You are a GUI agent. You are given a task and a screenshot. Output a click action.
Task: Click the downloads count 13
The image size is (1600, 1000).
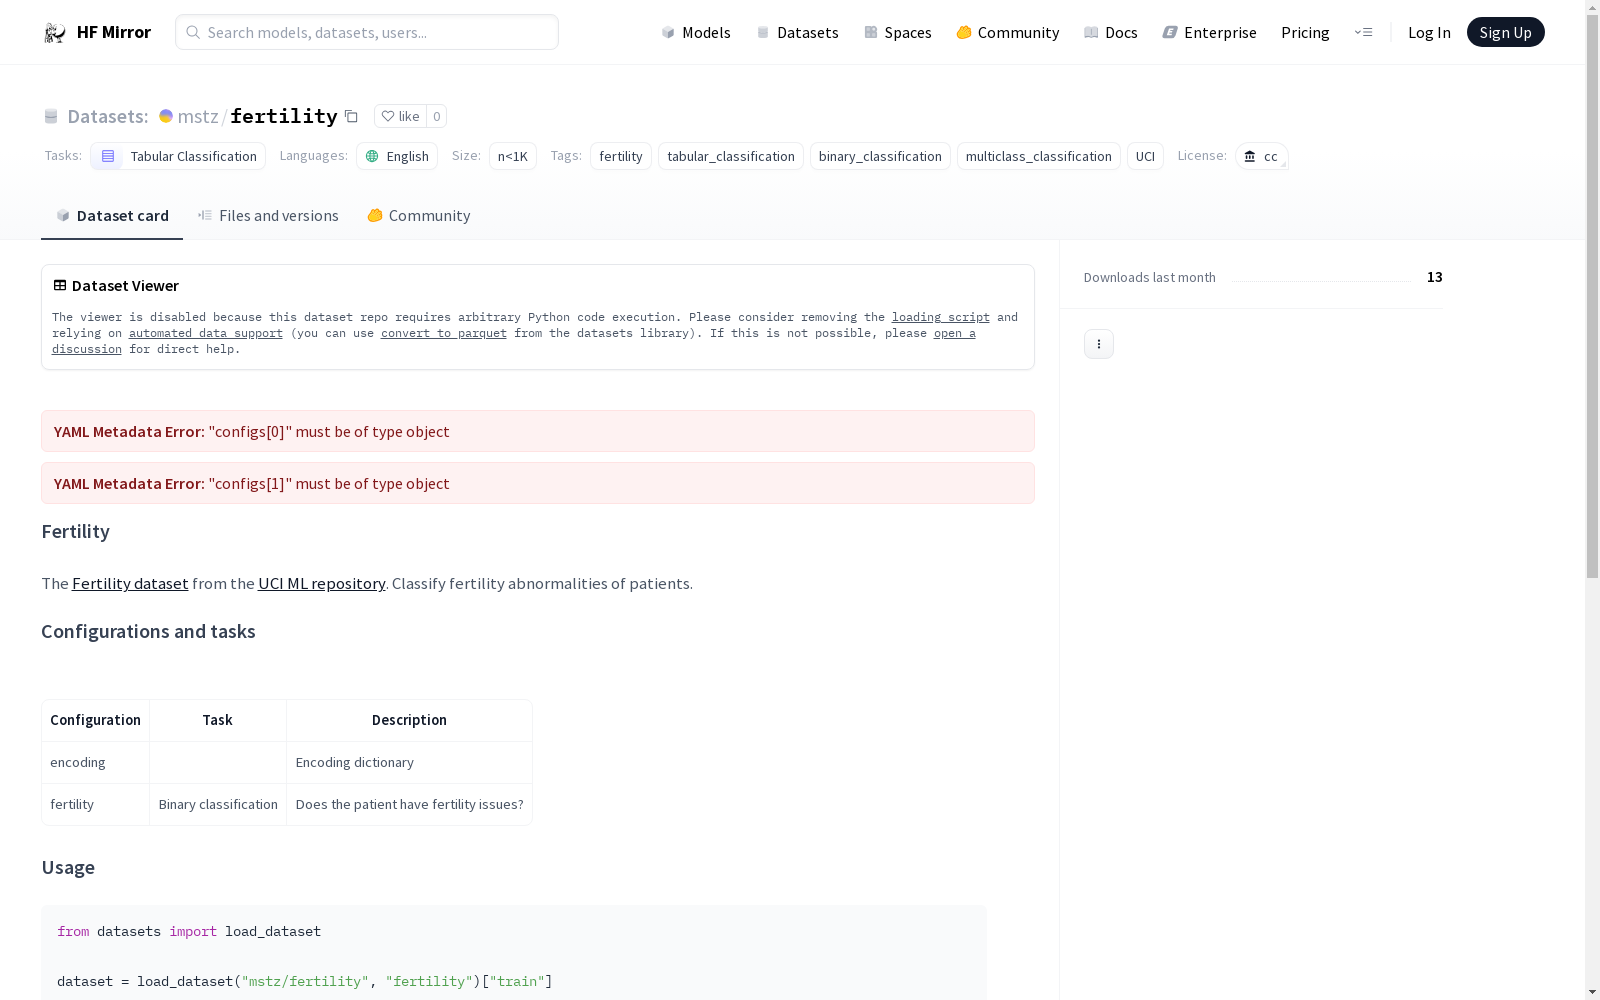point(1435,277)
